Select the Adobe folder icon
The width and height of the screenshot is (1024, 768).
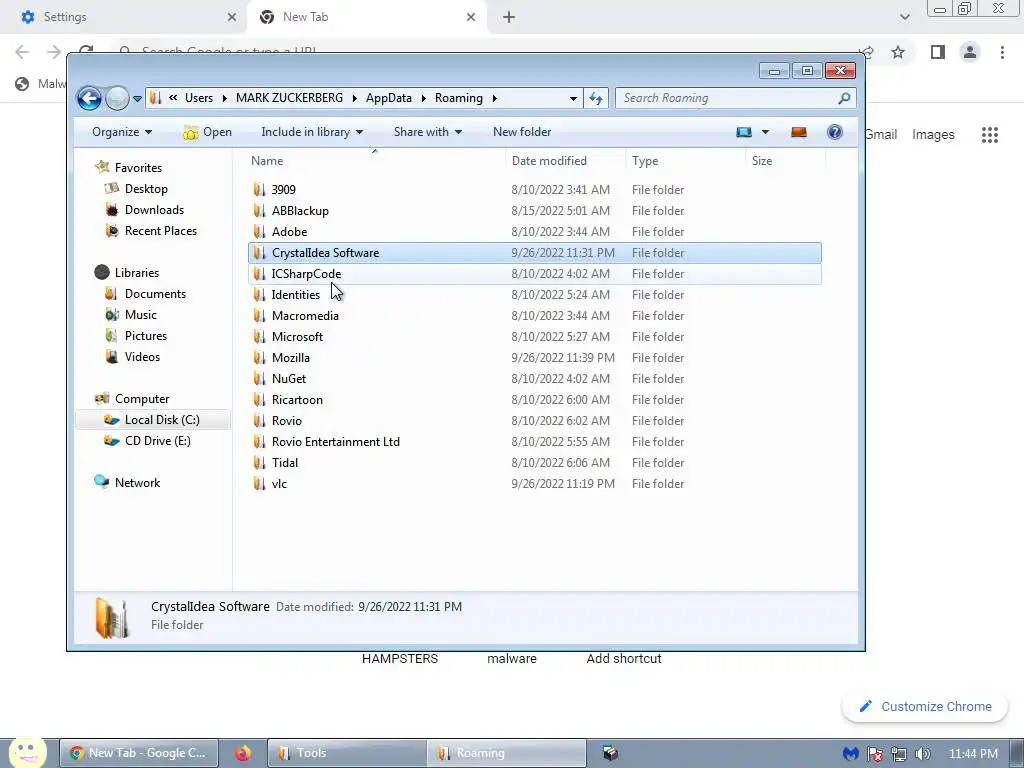pyautogui.click(x=259, y=231)
